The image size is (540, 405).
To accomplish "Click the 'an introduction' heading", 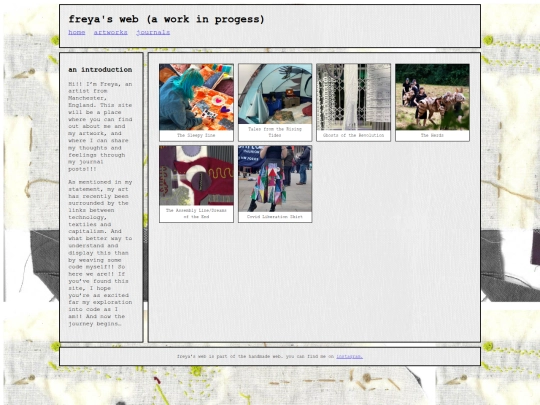I will (x=100, y=70).
